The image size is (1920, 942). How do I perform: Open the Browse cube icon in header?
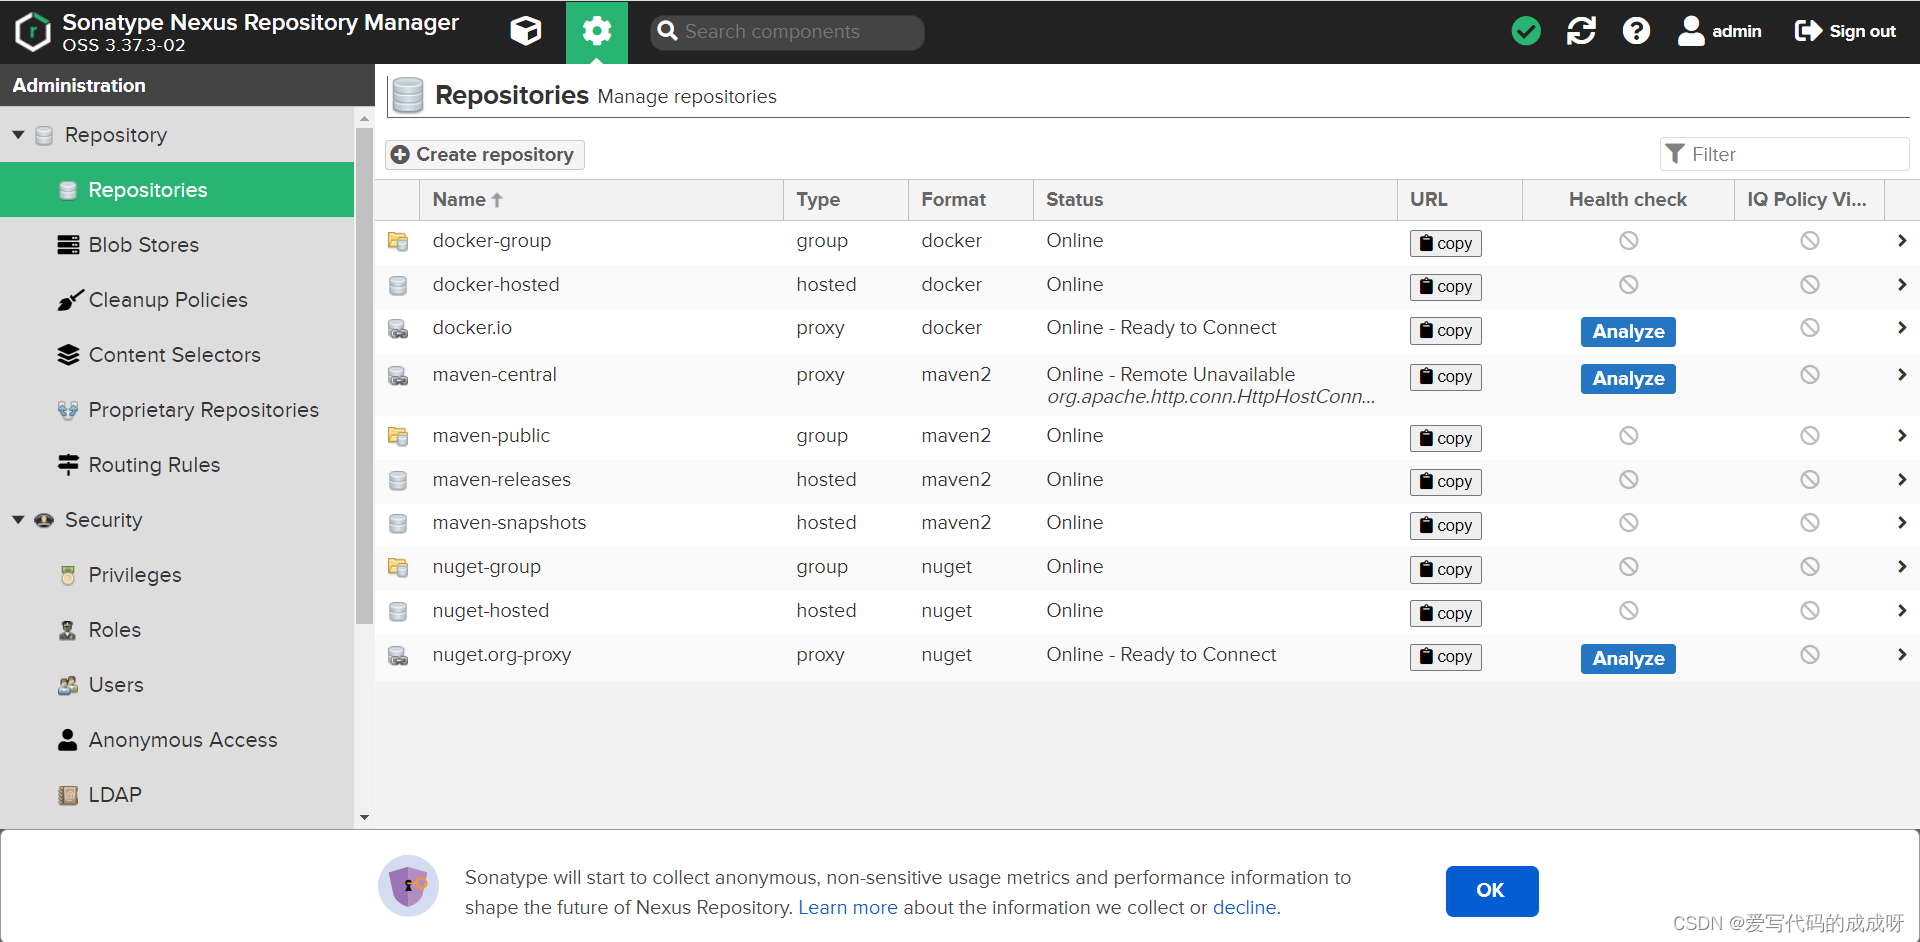pos(526,31)
